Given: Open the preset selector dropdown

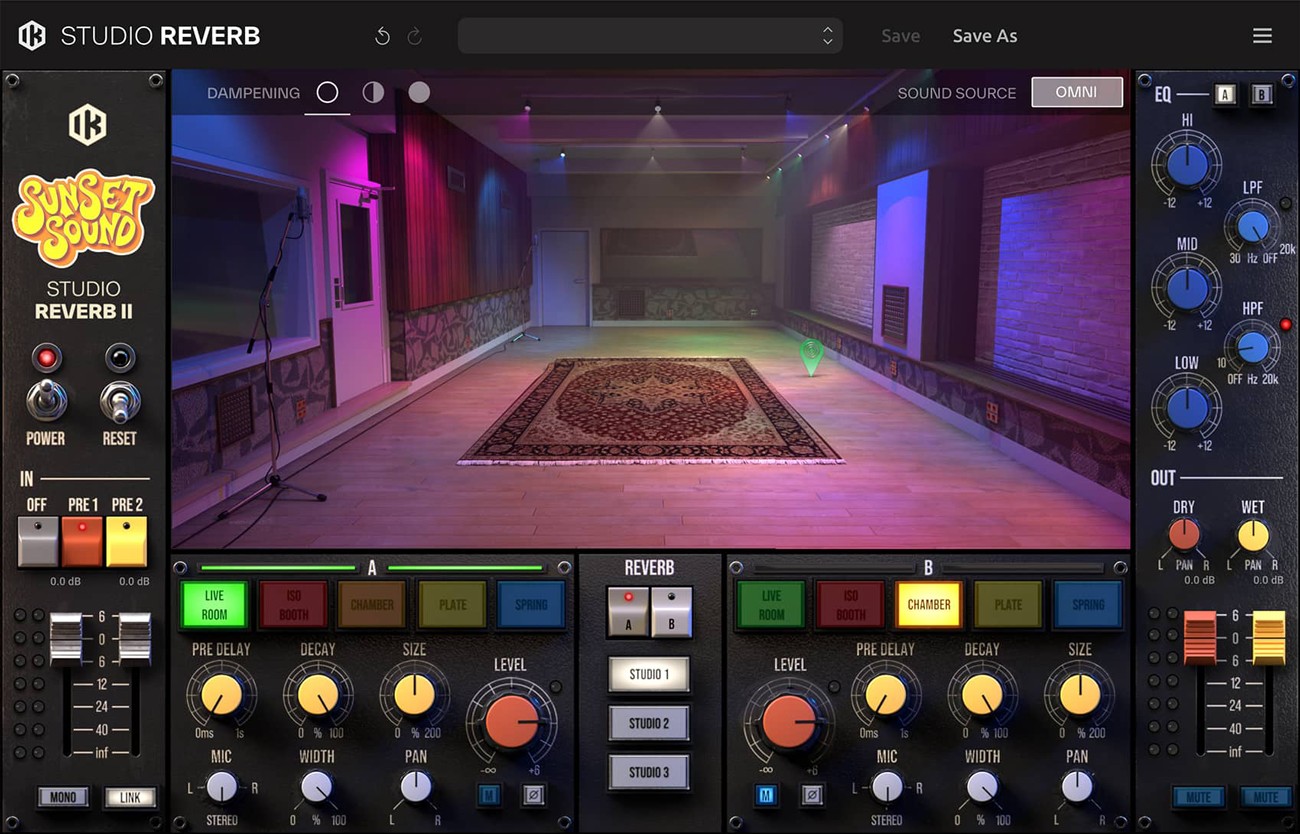Looking at the screenshot, I should pos(650,34).
